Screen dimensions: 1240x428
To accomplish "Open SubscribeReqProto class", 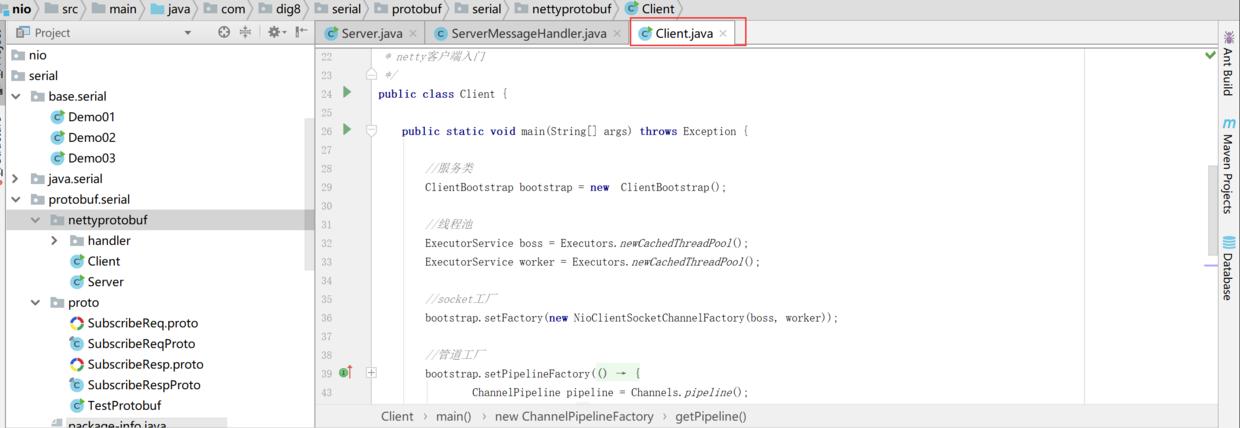I will [x=141, y=344].
